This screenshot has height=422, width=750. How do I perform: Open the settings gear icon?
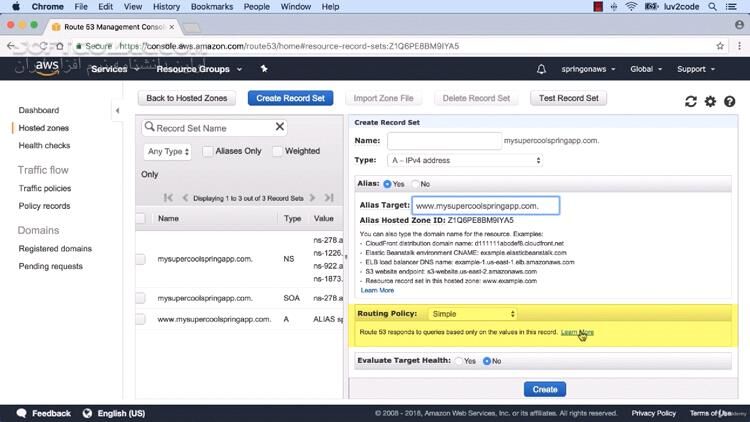click(710, 101)
